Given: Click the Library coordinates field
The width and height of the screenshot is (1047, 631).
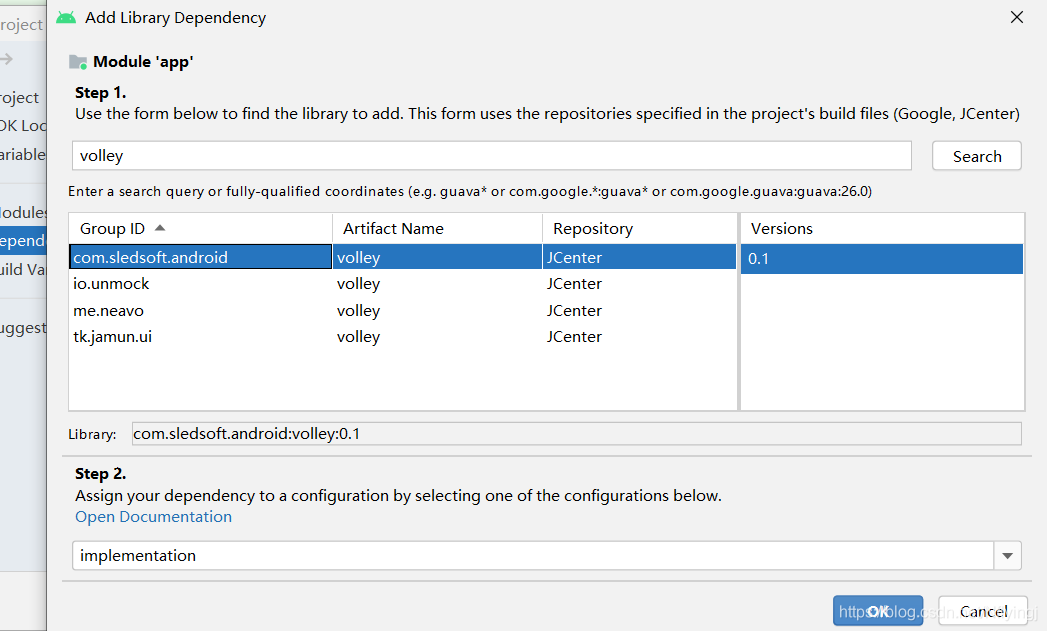Looking at the screenshot, I should [x=576, y=433].
